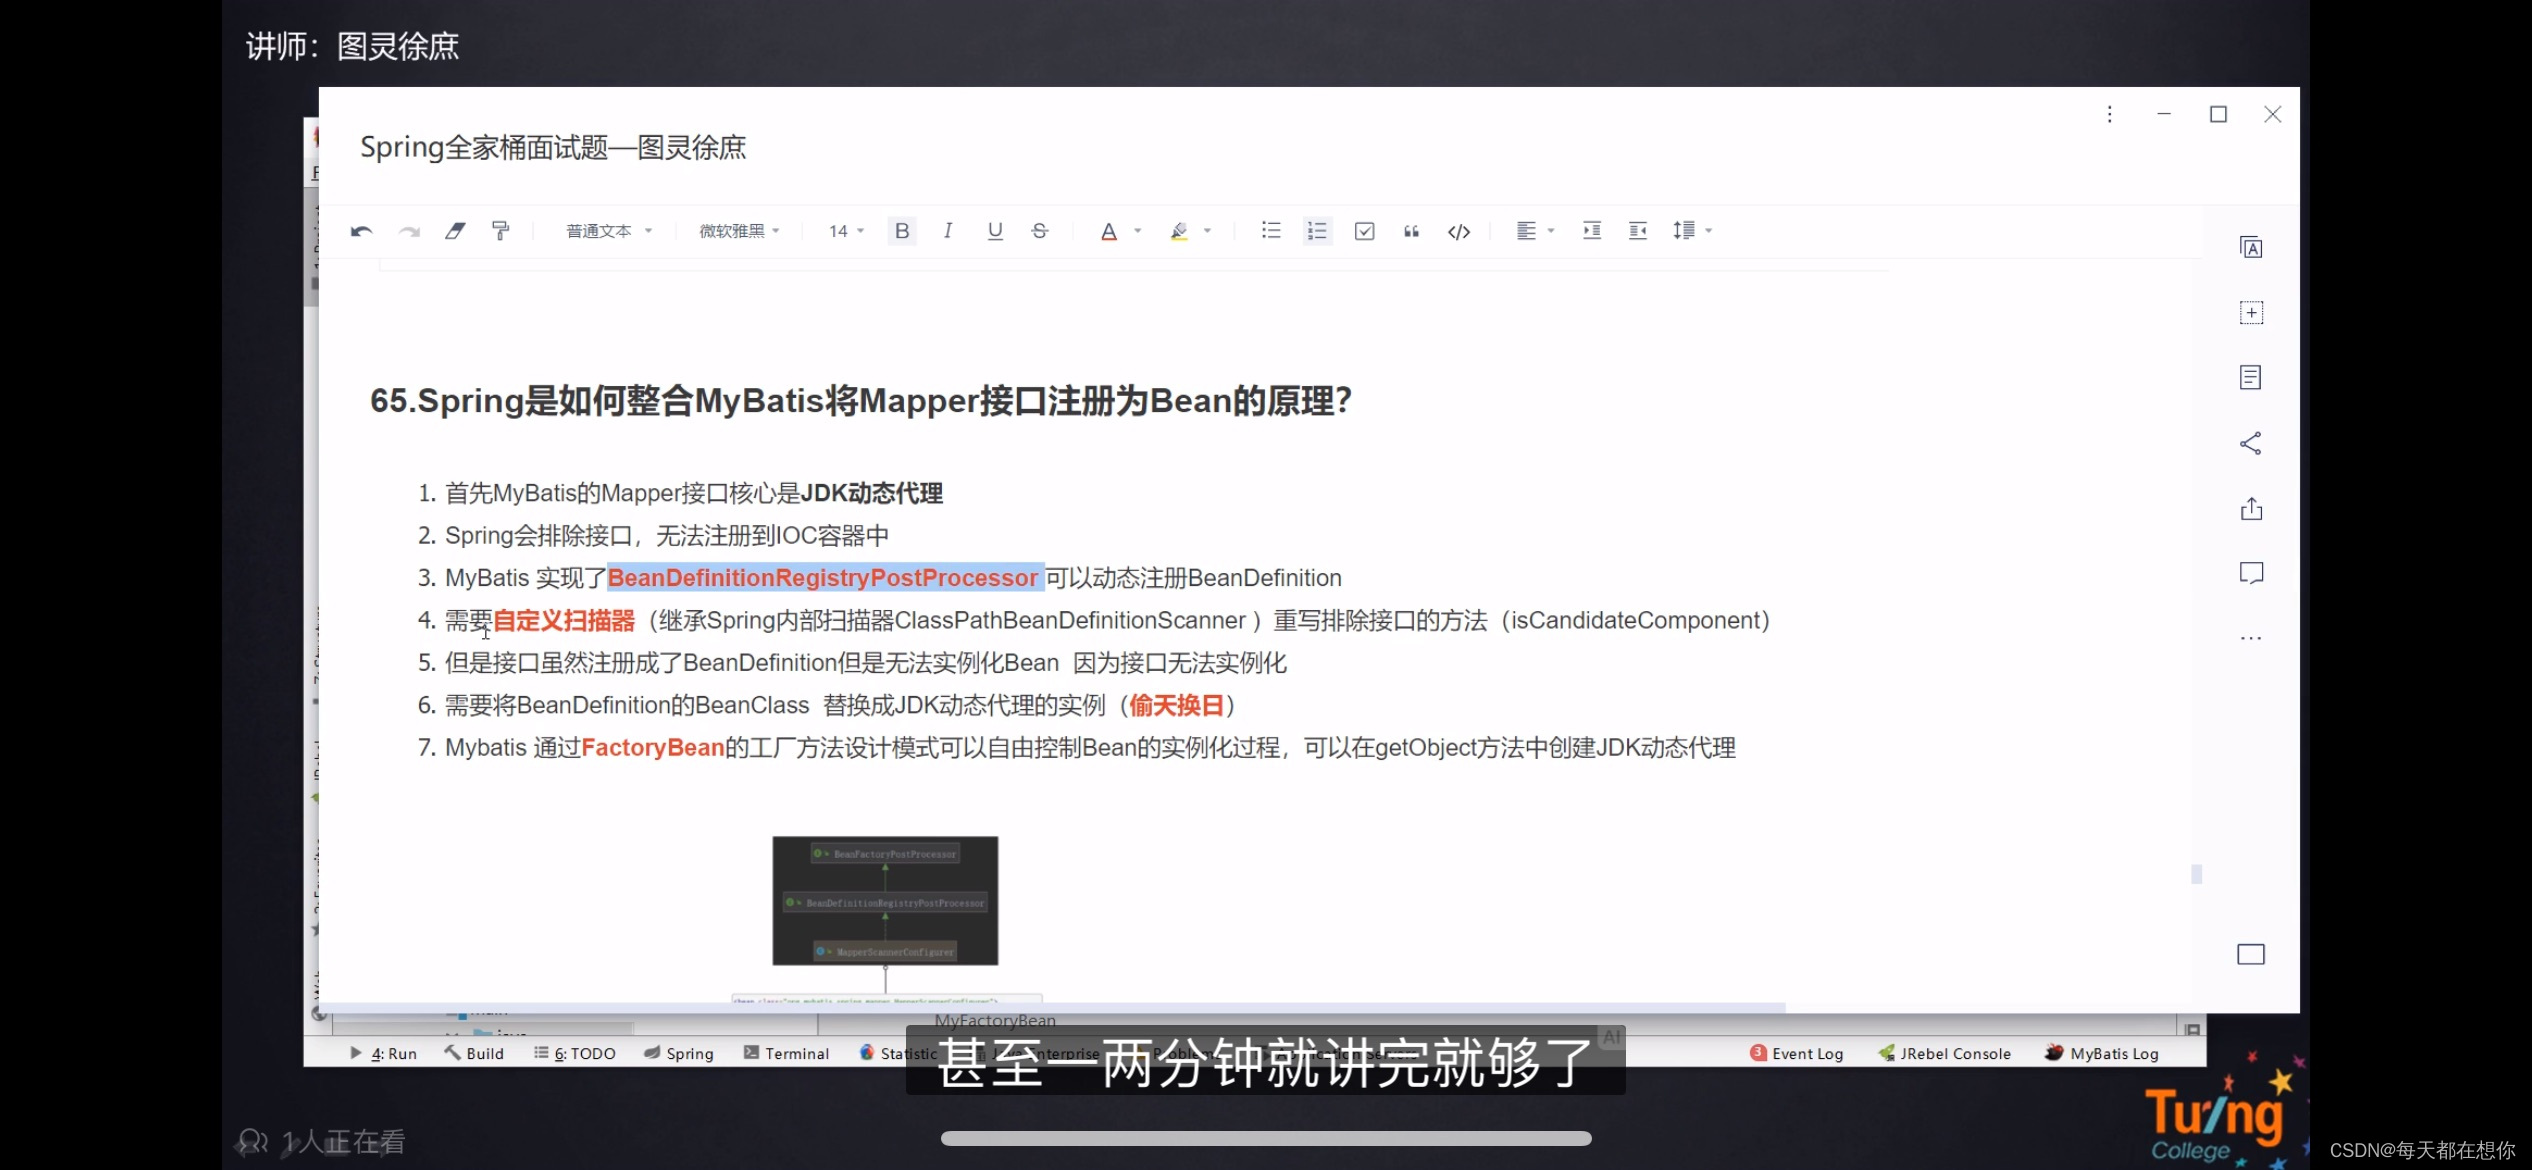Image resolution: width=2532 pixels, height=1170 pixels.
Task: Open the Build tab in the IDE bar
Action: (474, 1053)
